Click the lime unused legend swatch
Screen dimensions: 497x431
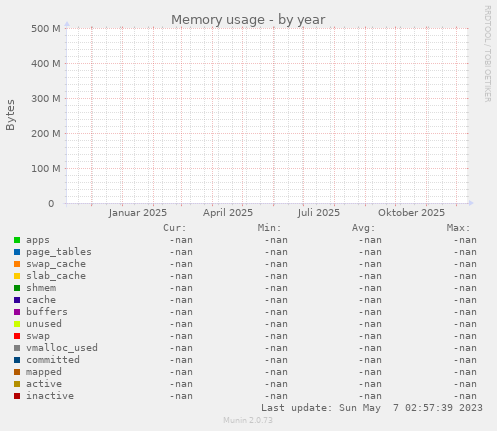[17, 324]
